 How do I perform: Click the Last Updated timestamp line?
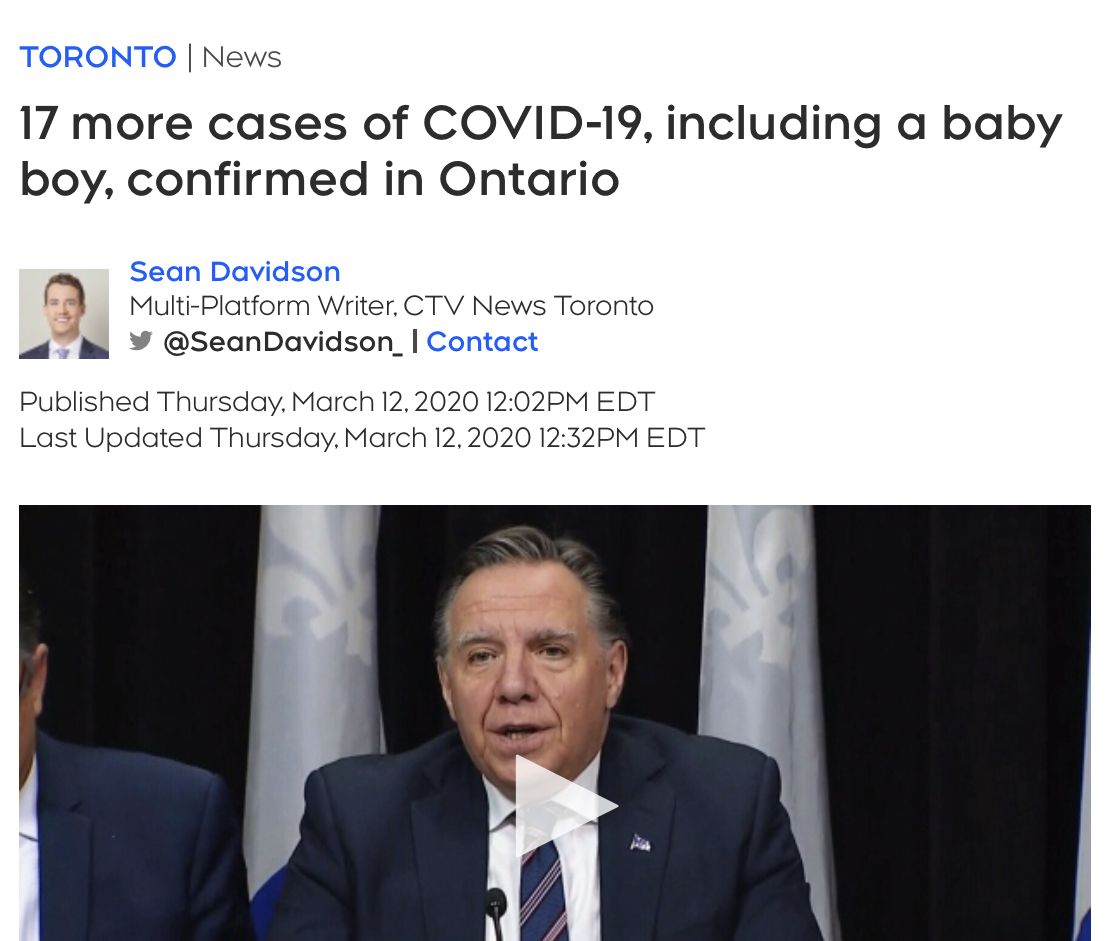click(362, 438)
